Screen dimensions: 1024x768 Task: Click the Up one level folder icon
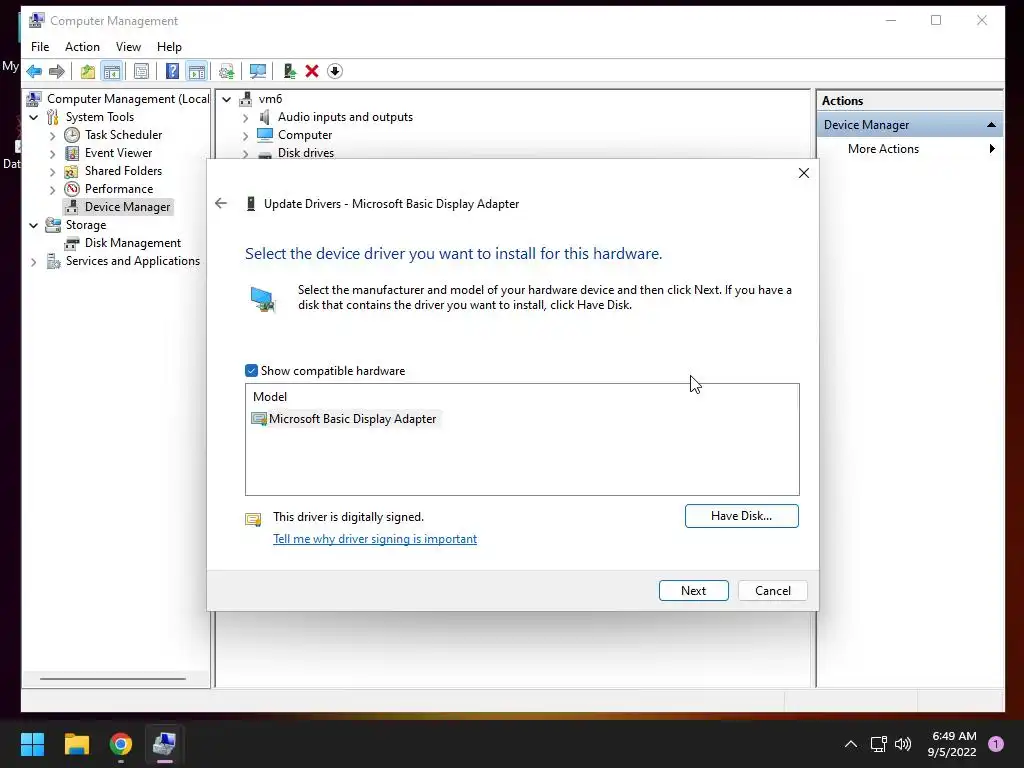(88, 71)
